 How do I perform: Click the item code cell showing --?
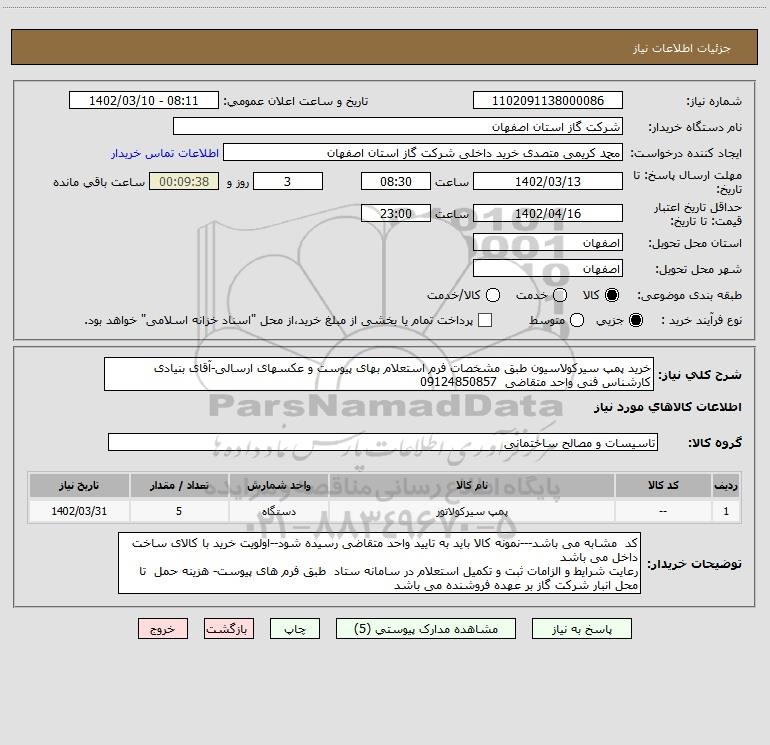tap(663, 511)
